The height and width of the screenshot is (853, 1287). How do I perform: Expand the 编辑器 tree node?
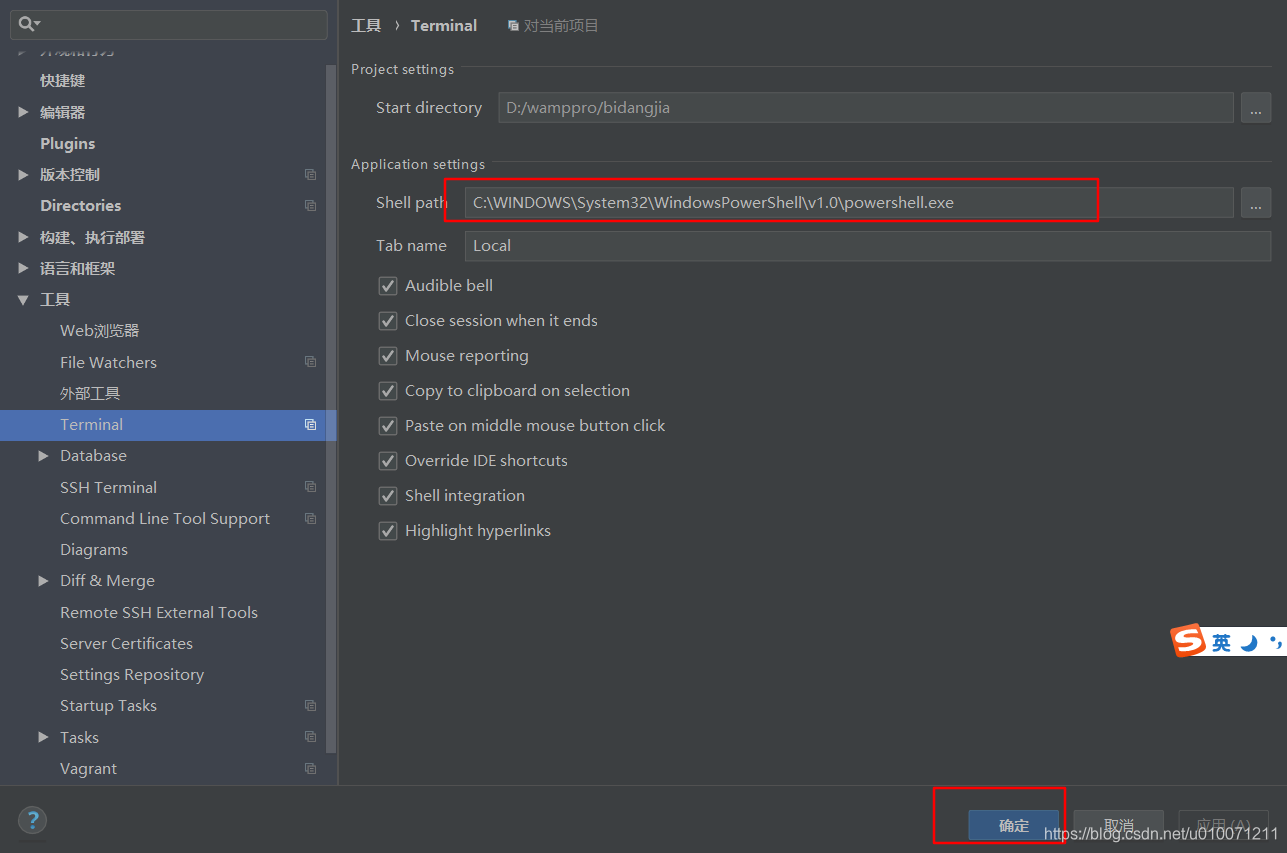(x=23, y=112)
